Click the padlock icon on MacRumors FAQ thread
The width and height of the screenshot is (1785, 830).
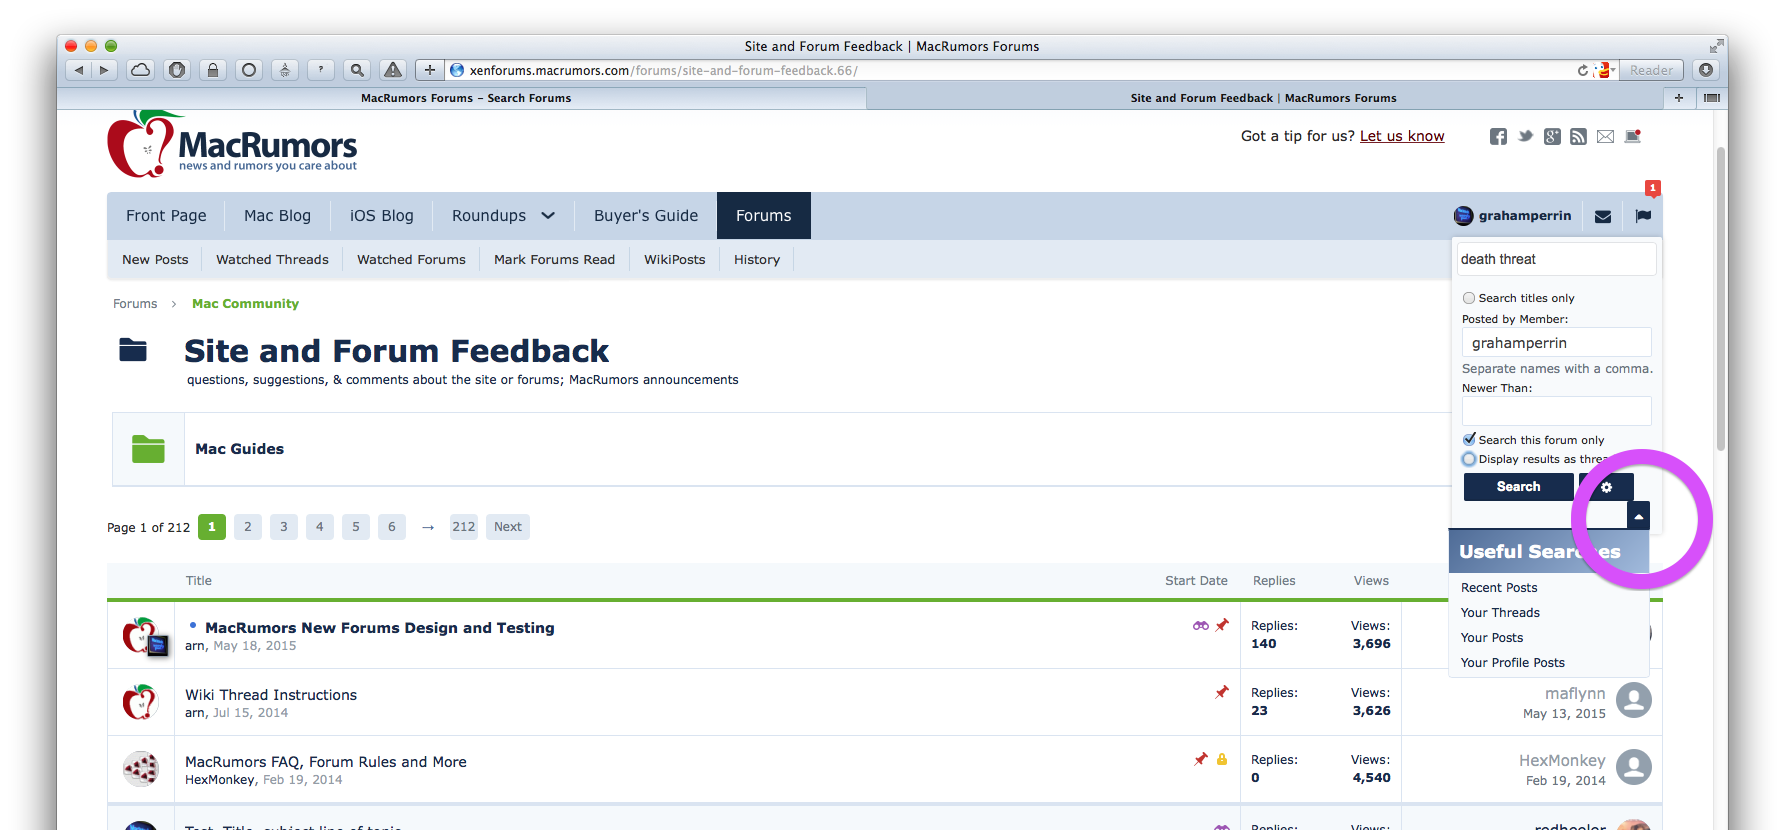coord(1222,759)
